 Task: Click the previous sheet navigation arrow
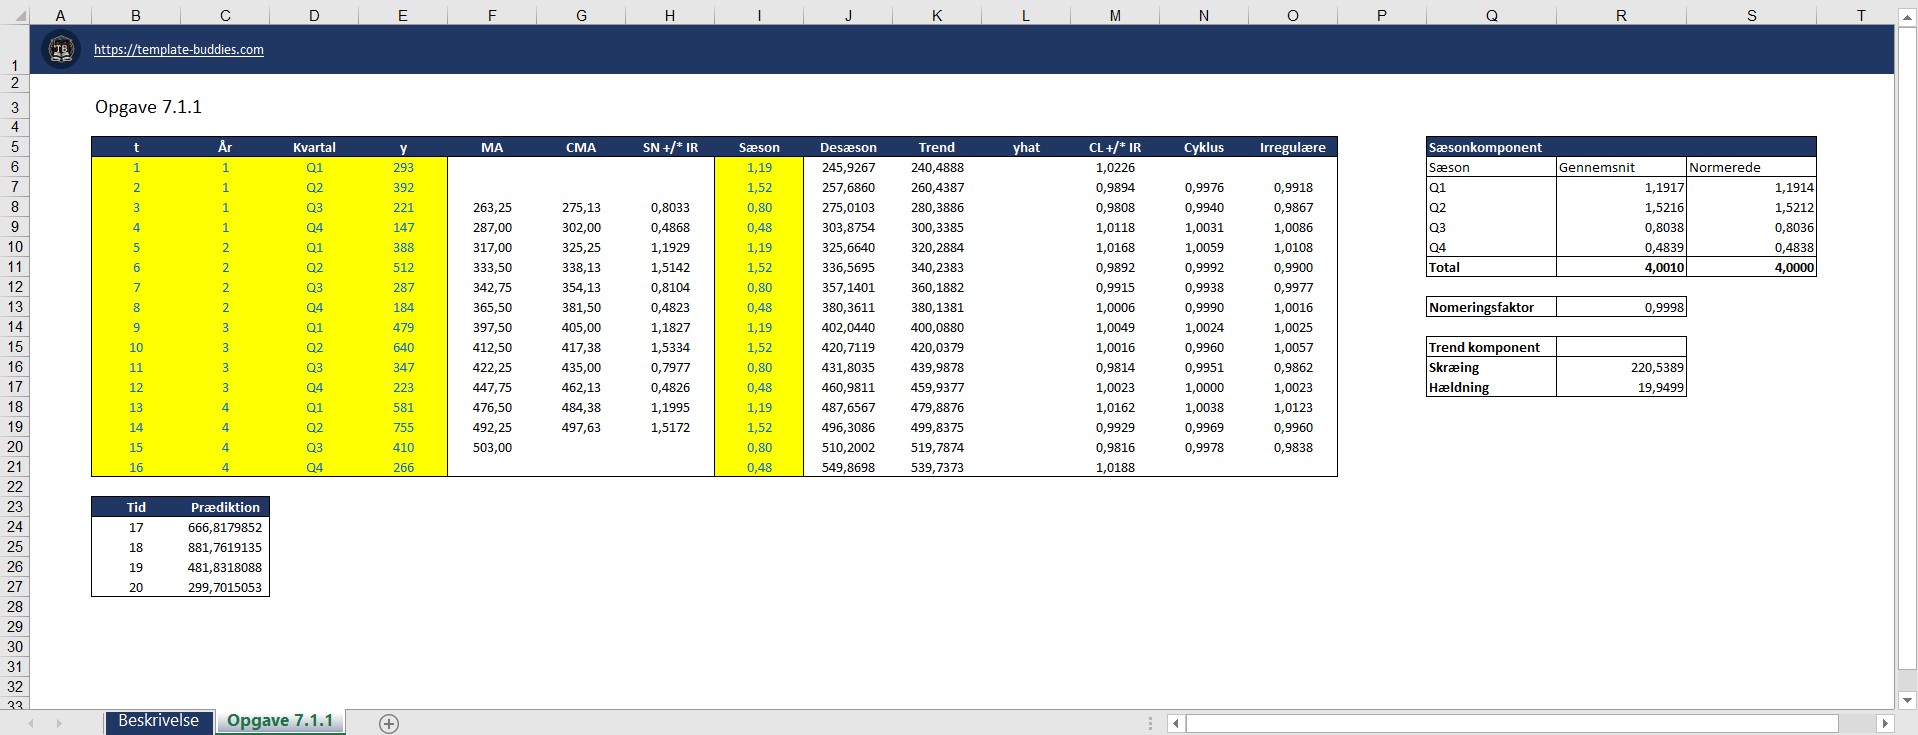[x=31, y=723]
